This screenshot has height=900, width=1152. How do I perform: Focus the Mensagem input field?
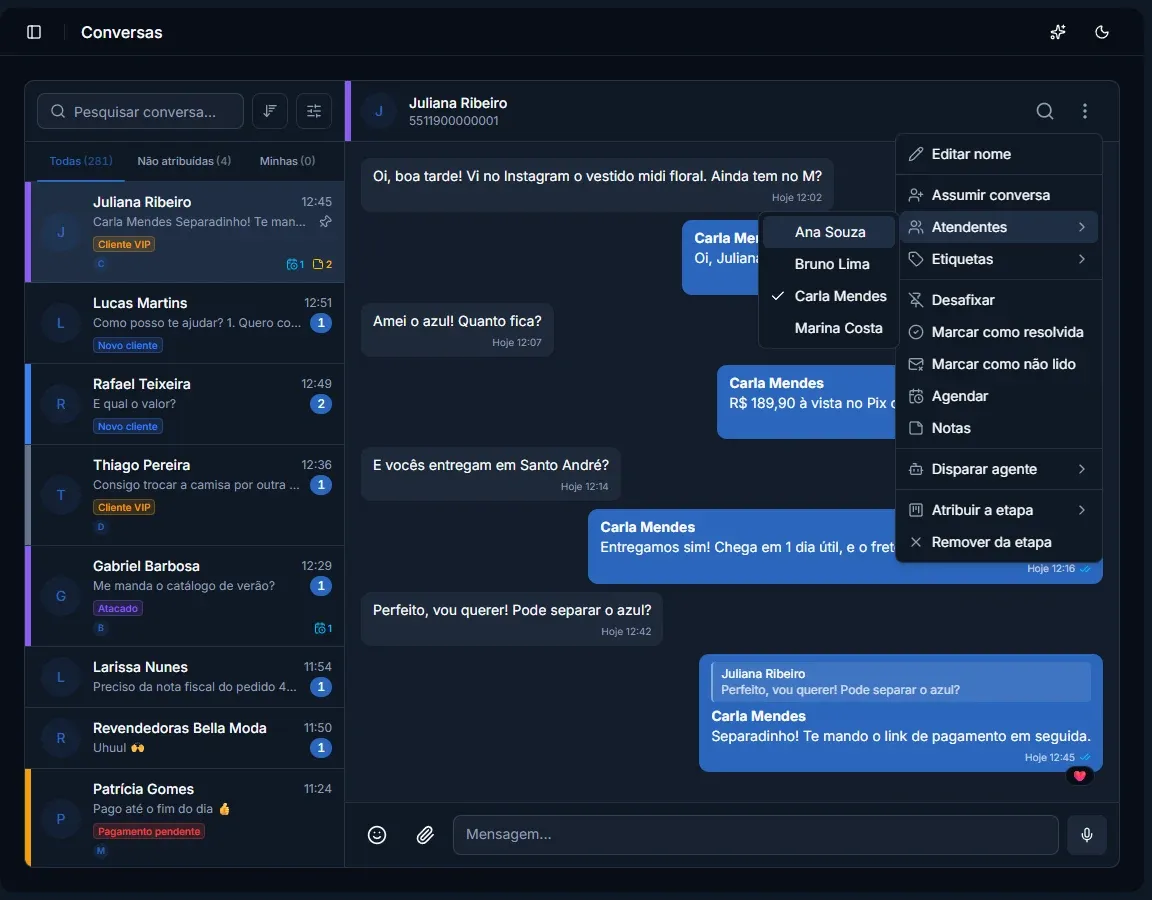coord(755,835)
